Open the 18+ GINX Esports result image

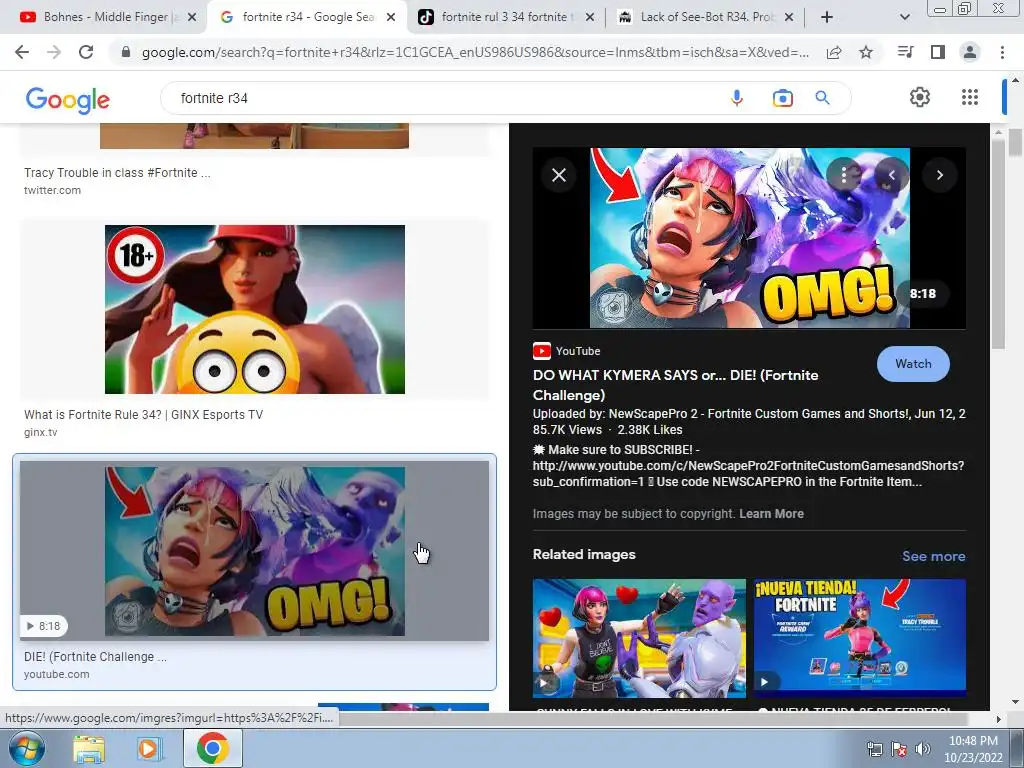(255, 309)
